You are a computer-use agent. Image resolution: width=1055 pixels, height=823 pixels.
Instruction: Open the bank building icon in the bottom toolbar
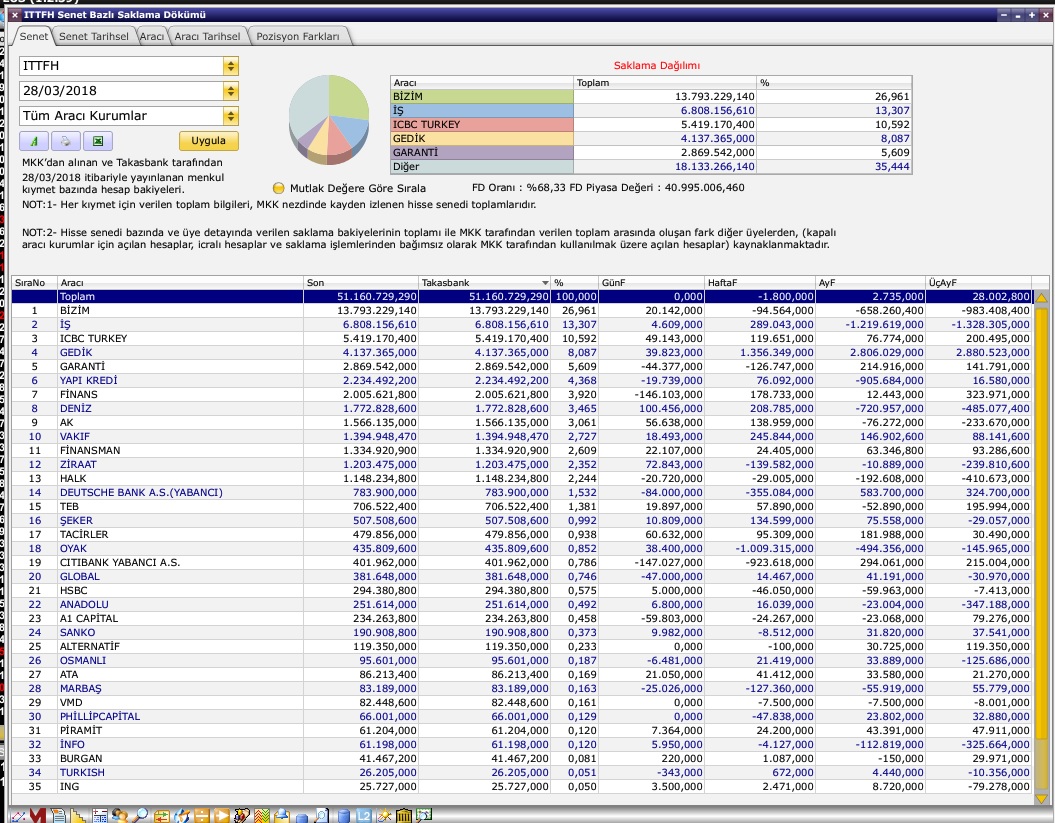[404, 816]
